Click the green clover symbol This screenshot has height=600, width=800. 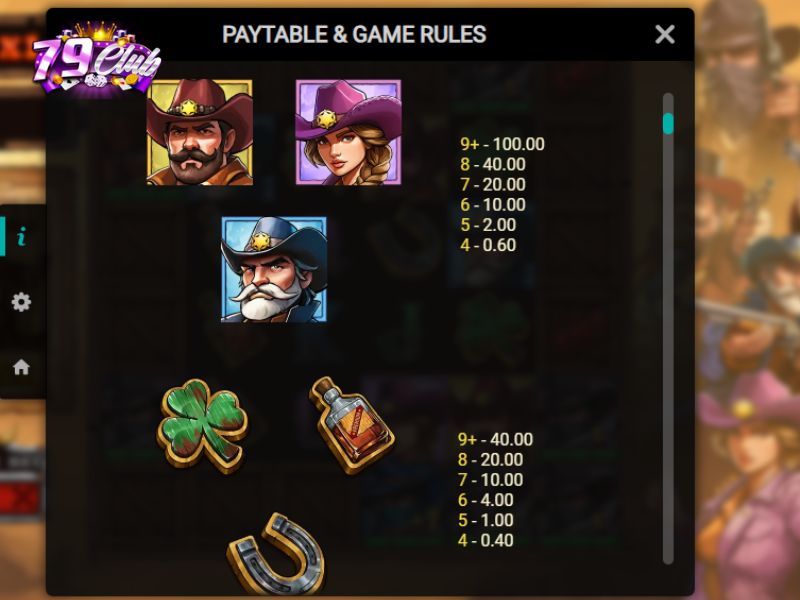pos(202,426)
